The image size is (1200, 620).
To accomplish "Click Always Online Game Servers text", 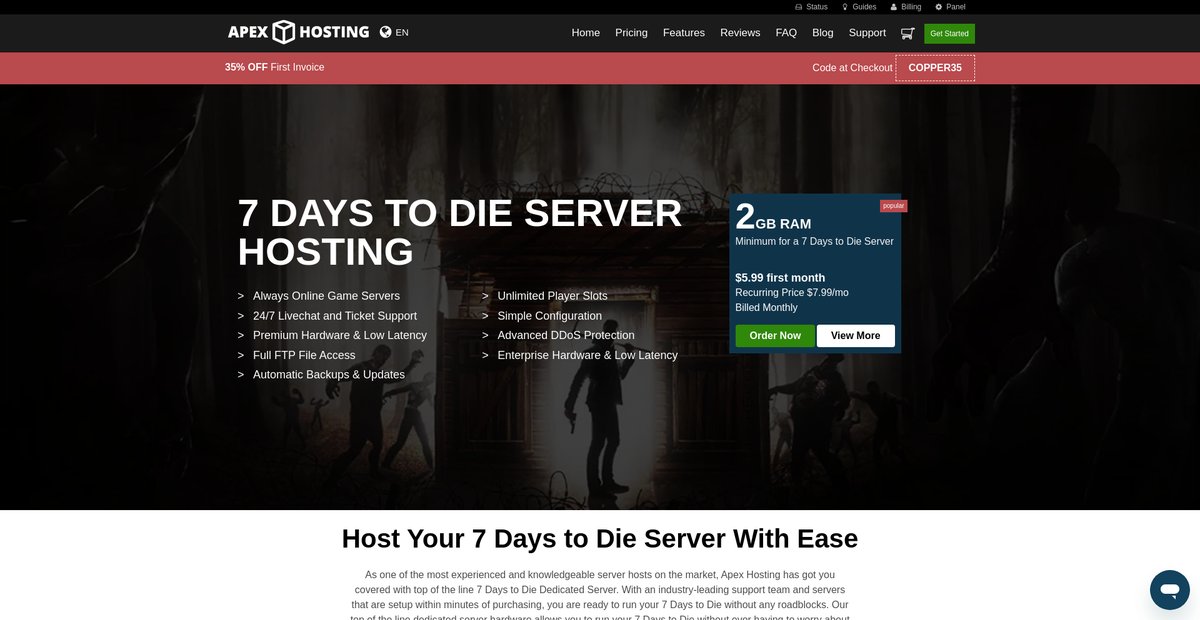I will click(326, 296).
